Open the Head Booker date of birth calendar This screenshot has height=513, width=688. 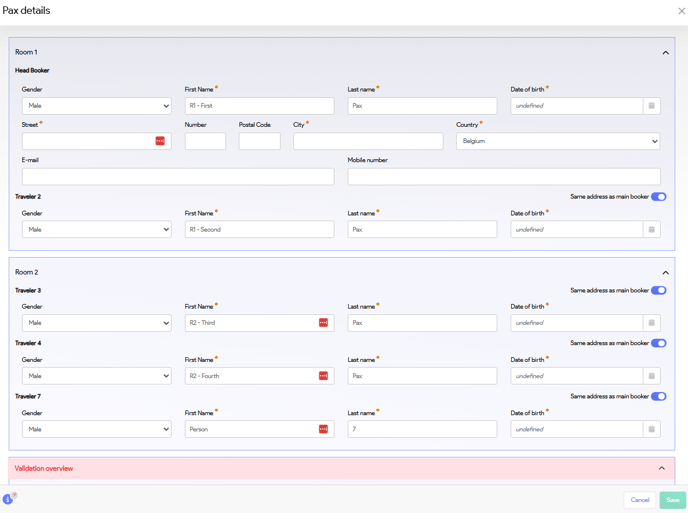pyautogui.click(x=651, y=106)
